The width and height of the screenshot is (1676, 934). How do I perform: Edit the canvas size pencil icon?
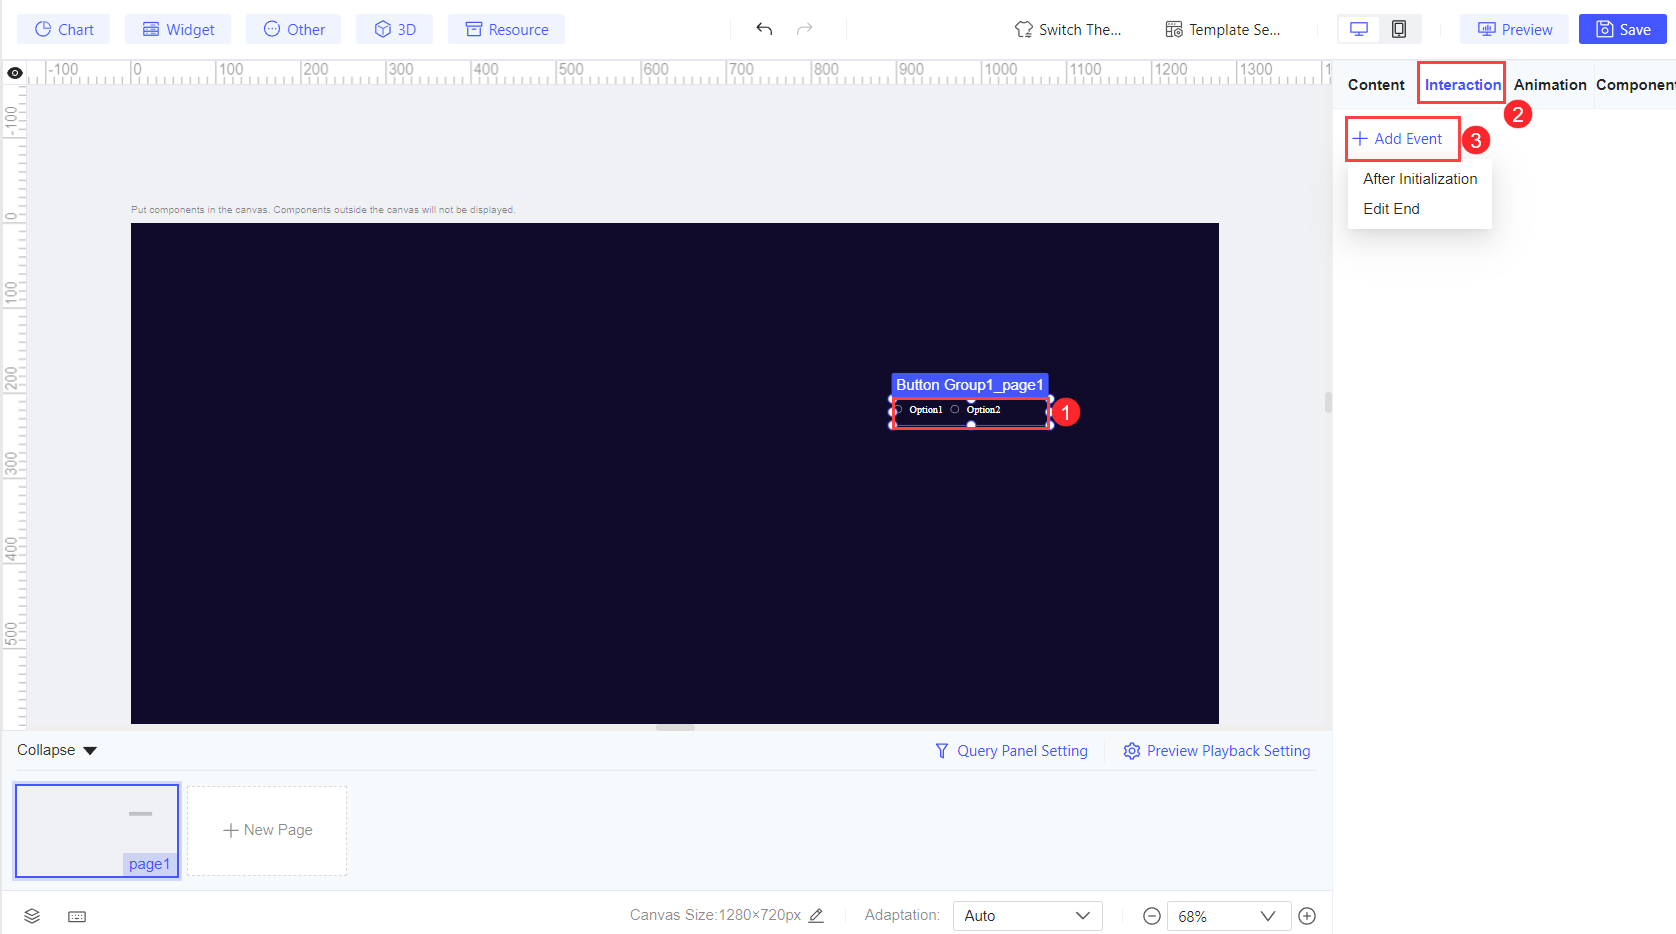click(x=816, y=915)
